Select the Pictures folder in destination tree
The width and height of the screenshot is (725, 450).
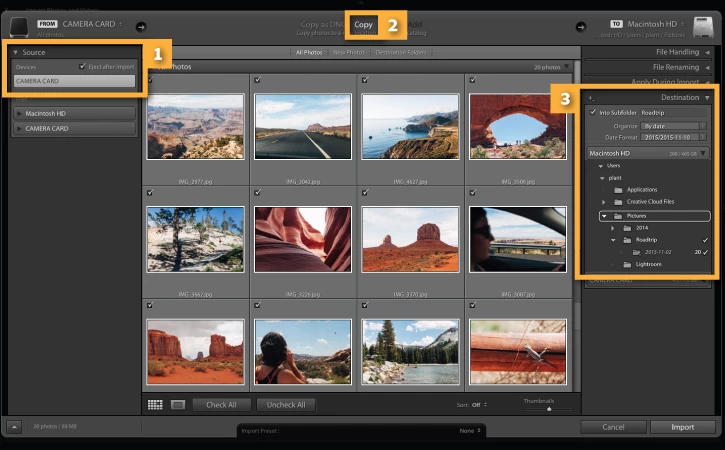coord(654,216)
